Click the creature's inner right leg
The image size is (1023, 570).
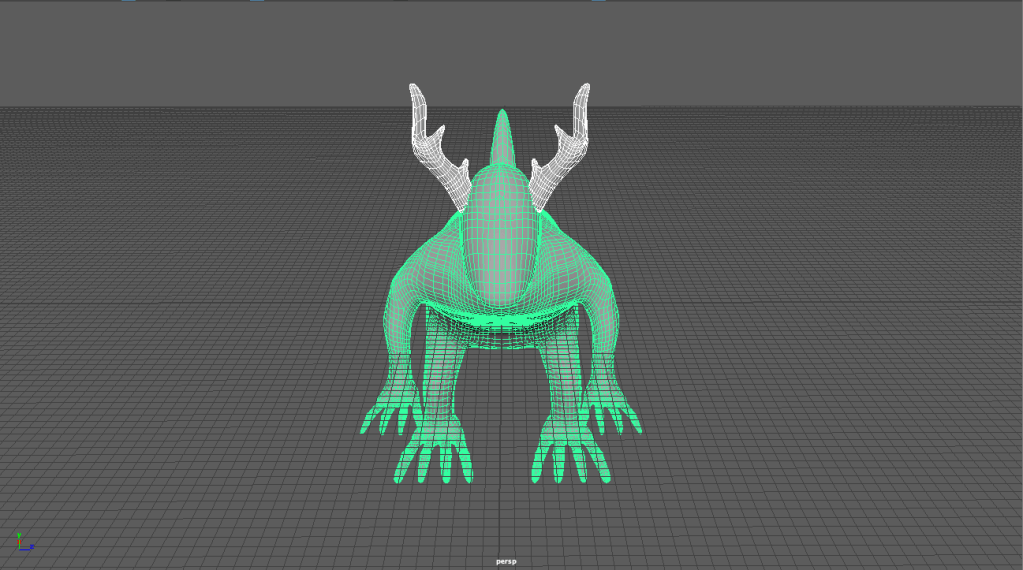565,380
